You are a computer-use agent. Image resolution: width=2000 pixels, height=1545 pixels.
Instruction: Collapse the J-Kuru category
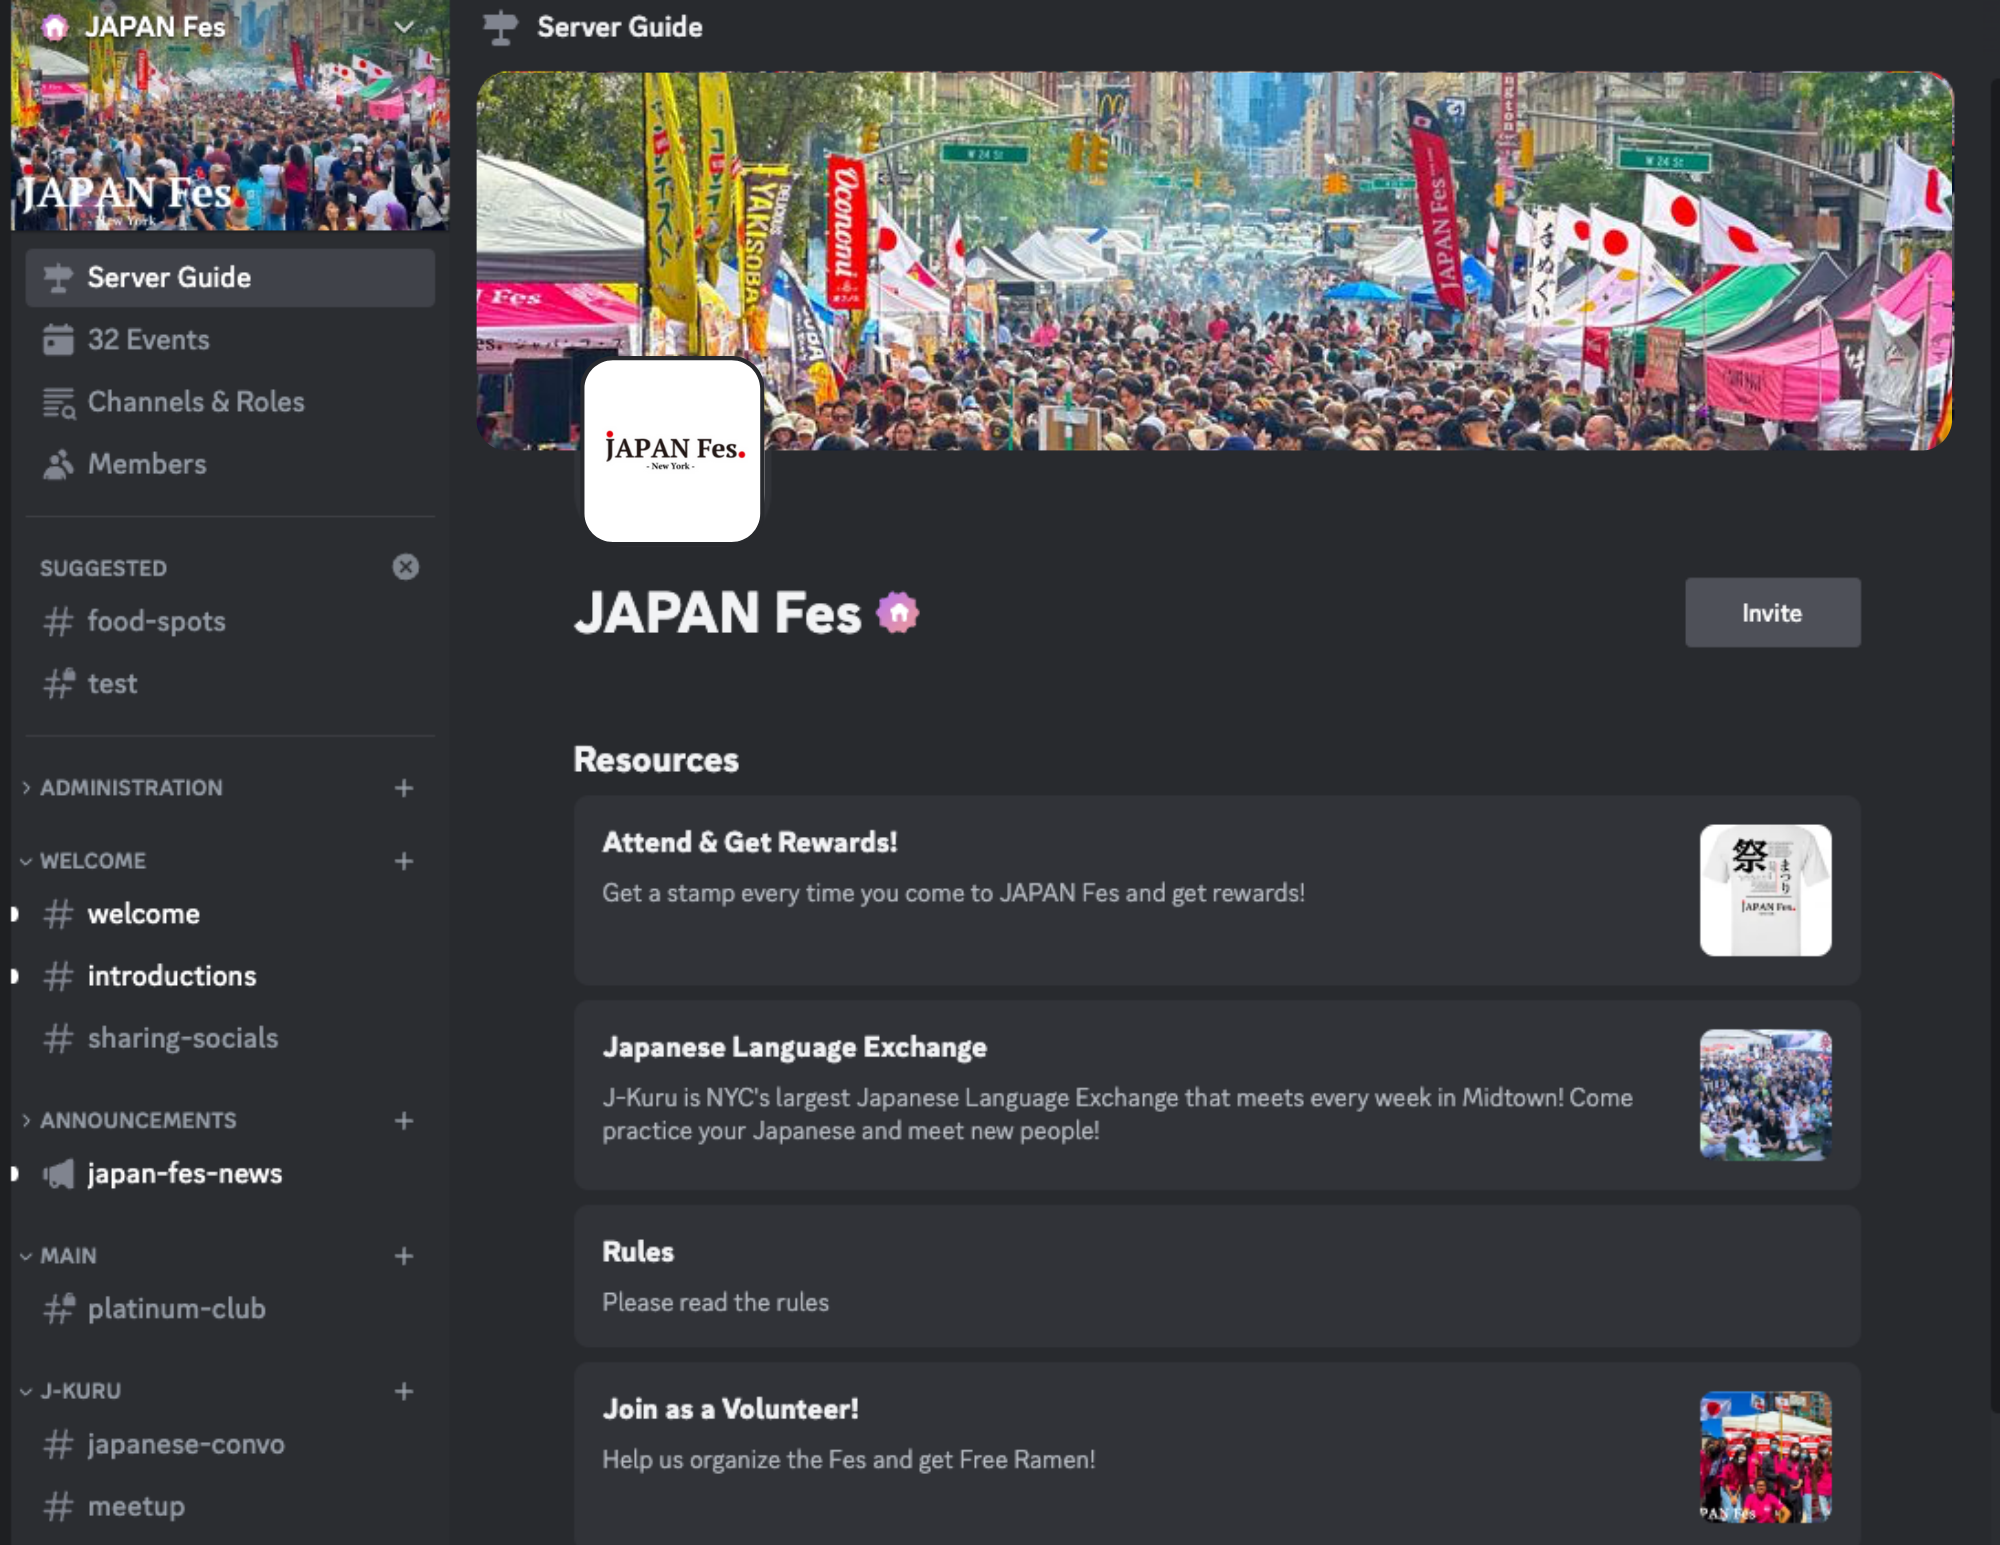click(x=80, y=1391)
